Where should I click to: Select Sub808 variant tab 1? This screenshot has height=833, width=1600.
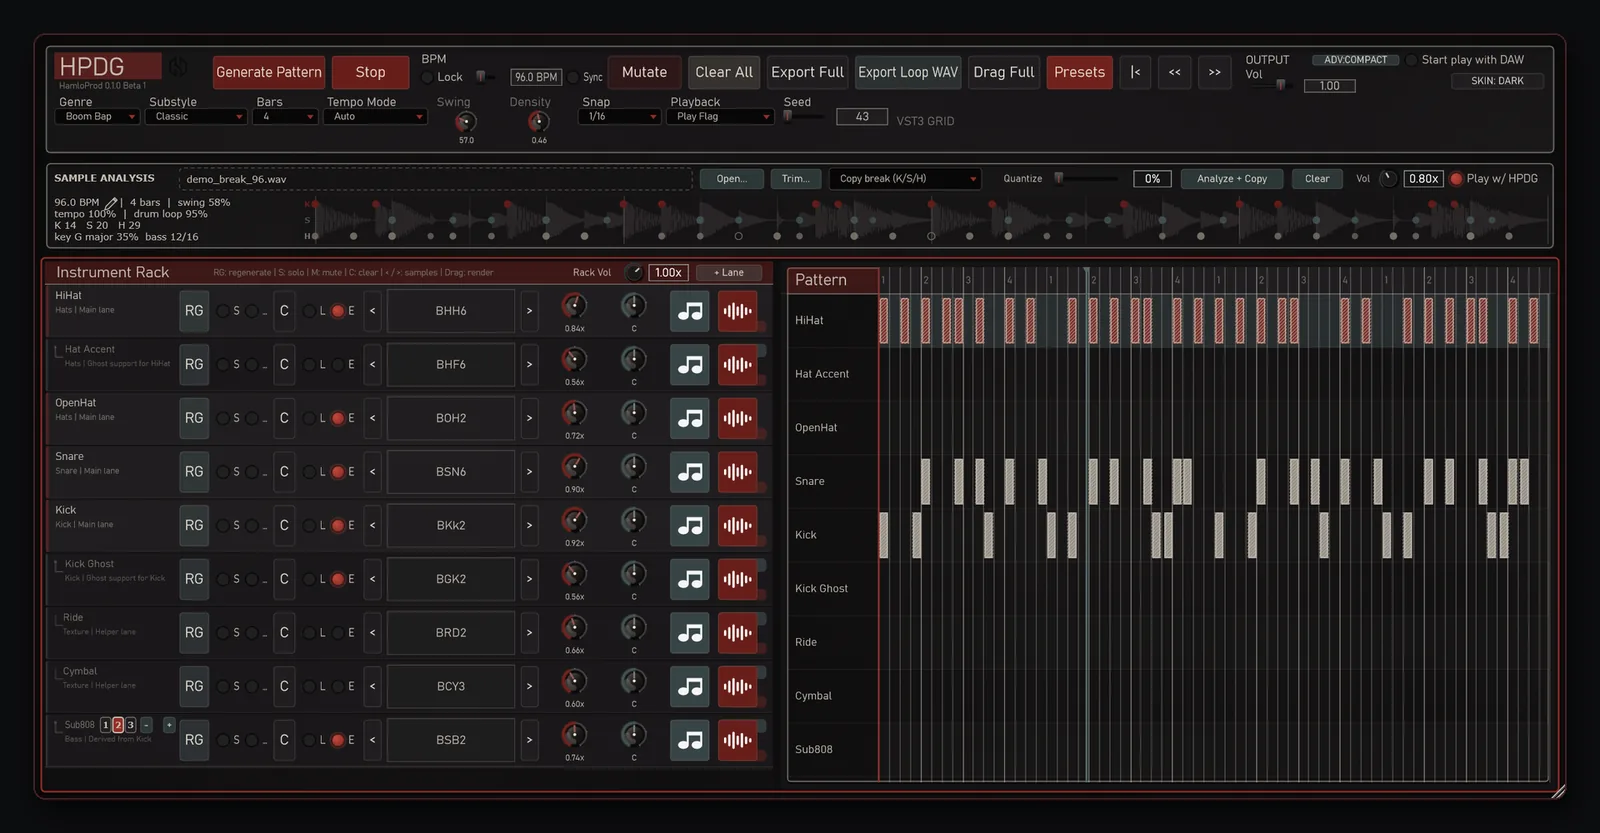click(106, 725)
